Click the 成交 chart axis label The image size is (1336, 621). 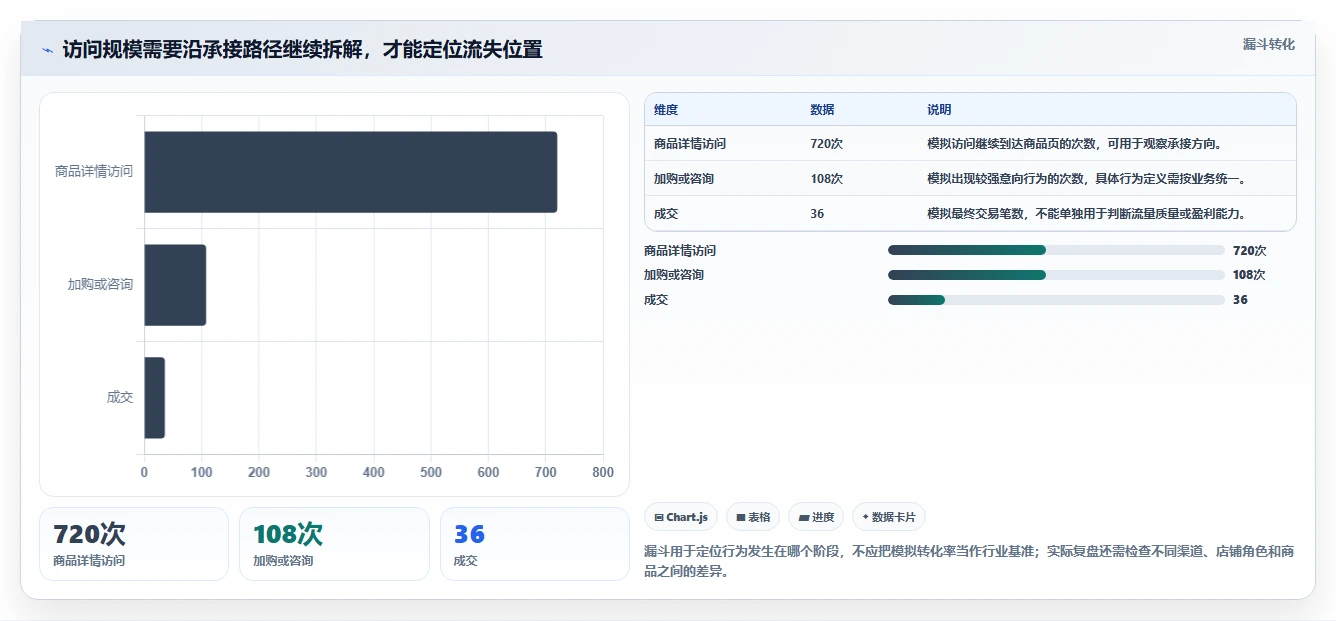(120, 397)
